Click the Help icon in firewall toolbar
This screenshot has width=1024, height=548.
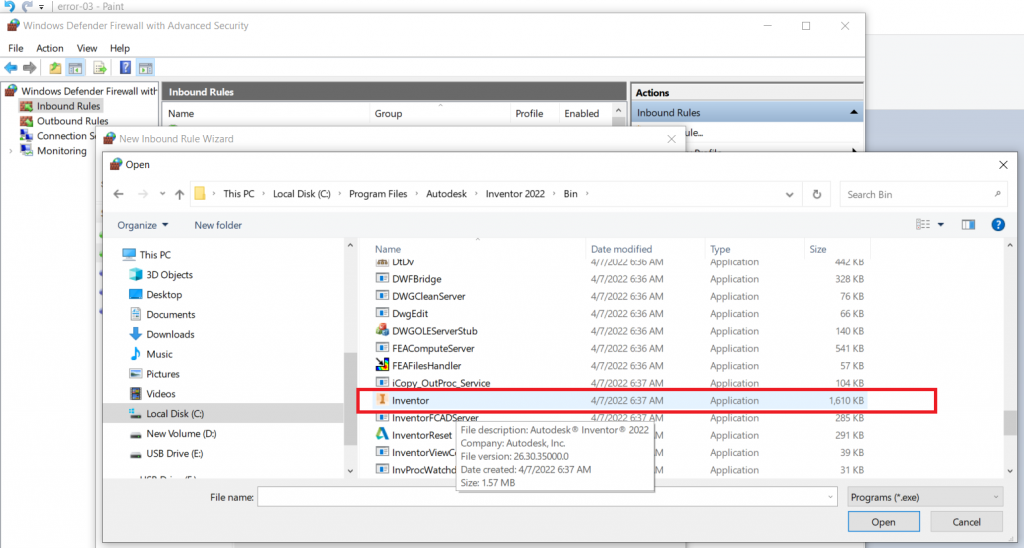(125, 68)
